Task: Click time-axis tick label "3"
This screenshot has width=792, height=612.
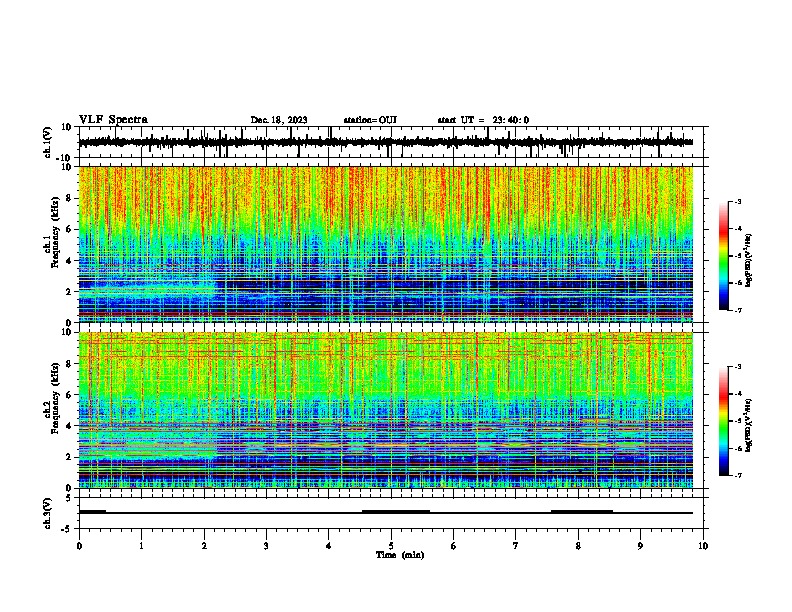Action: (266, 546)
